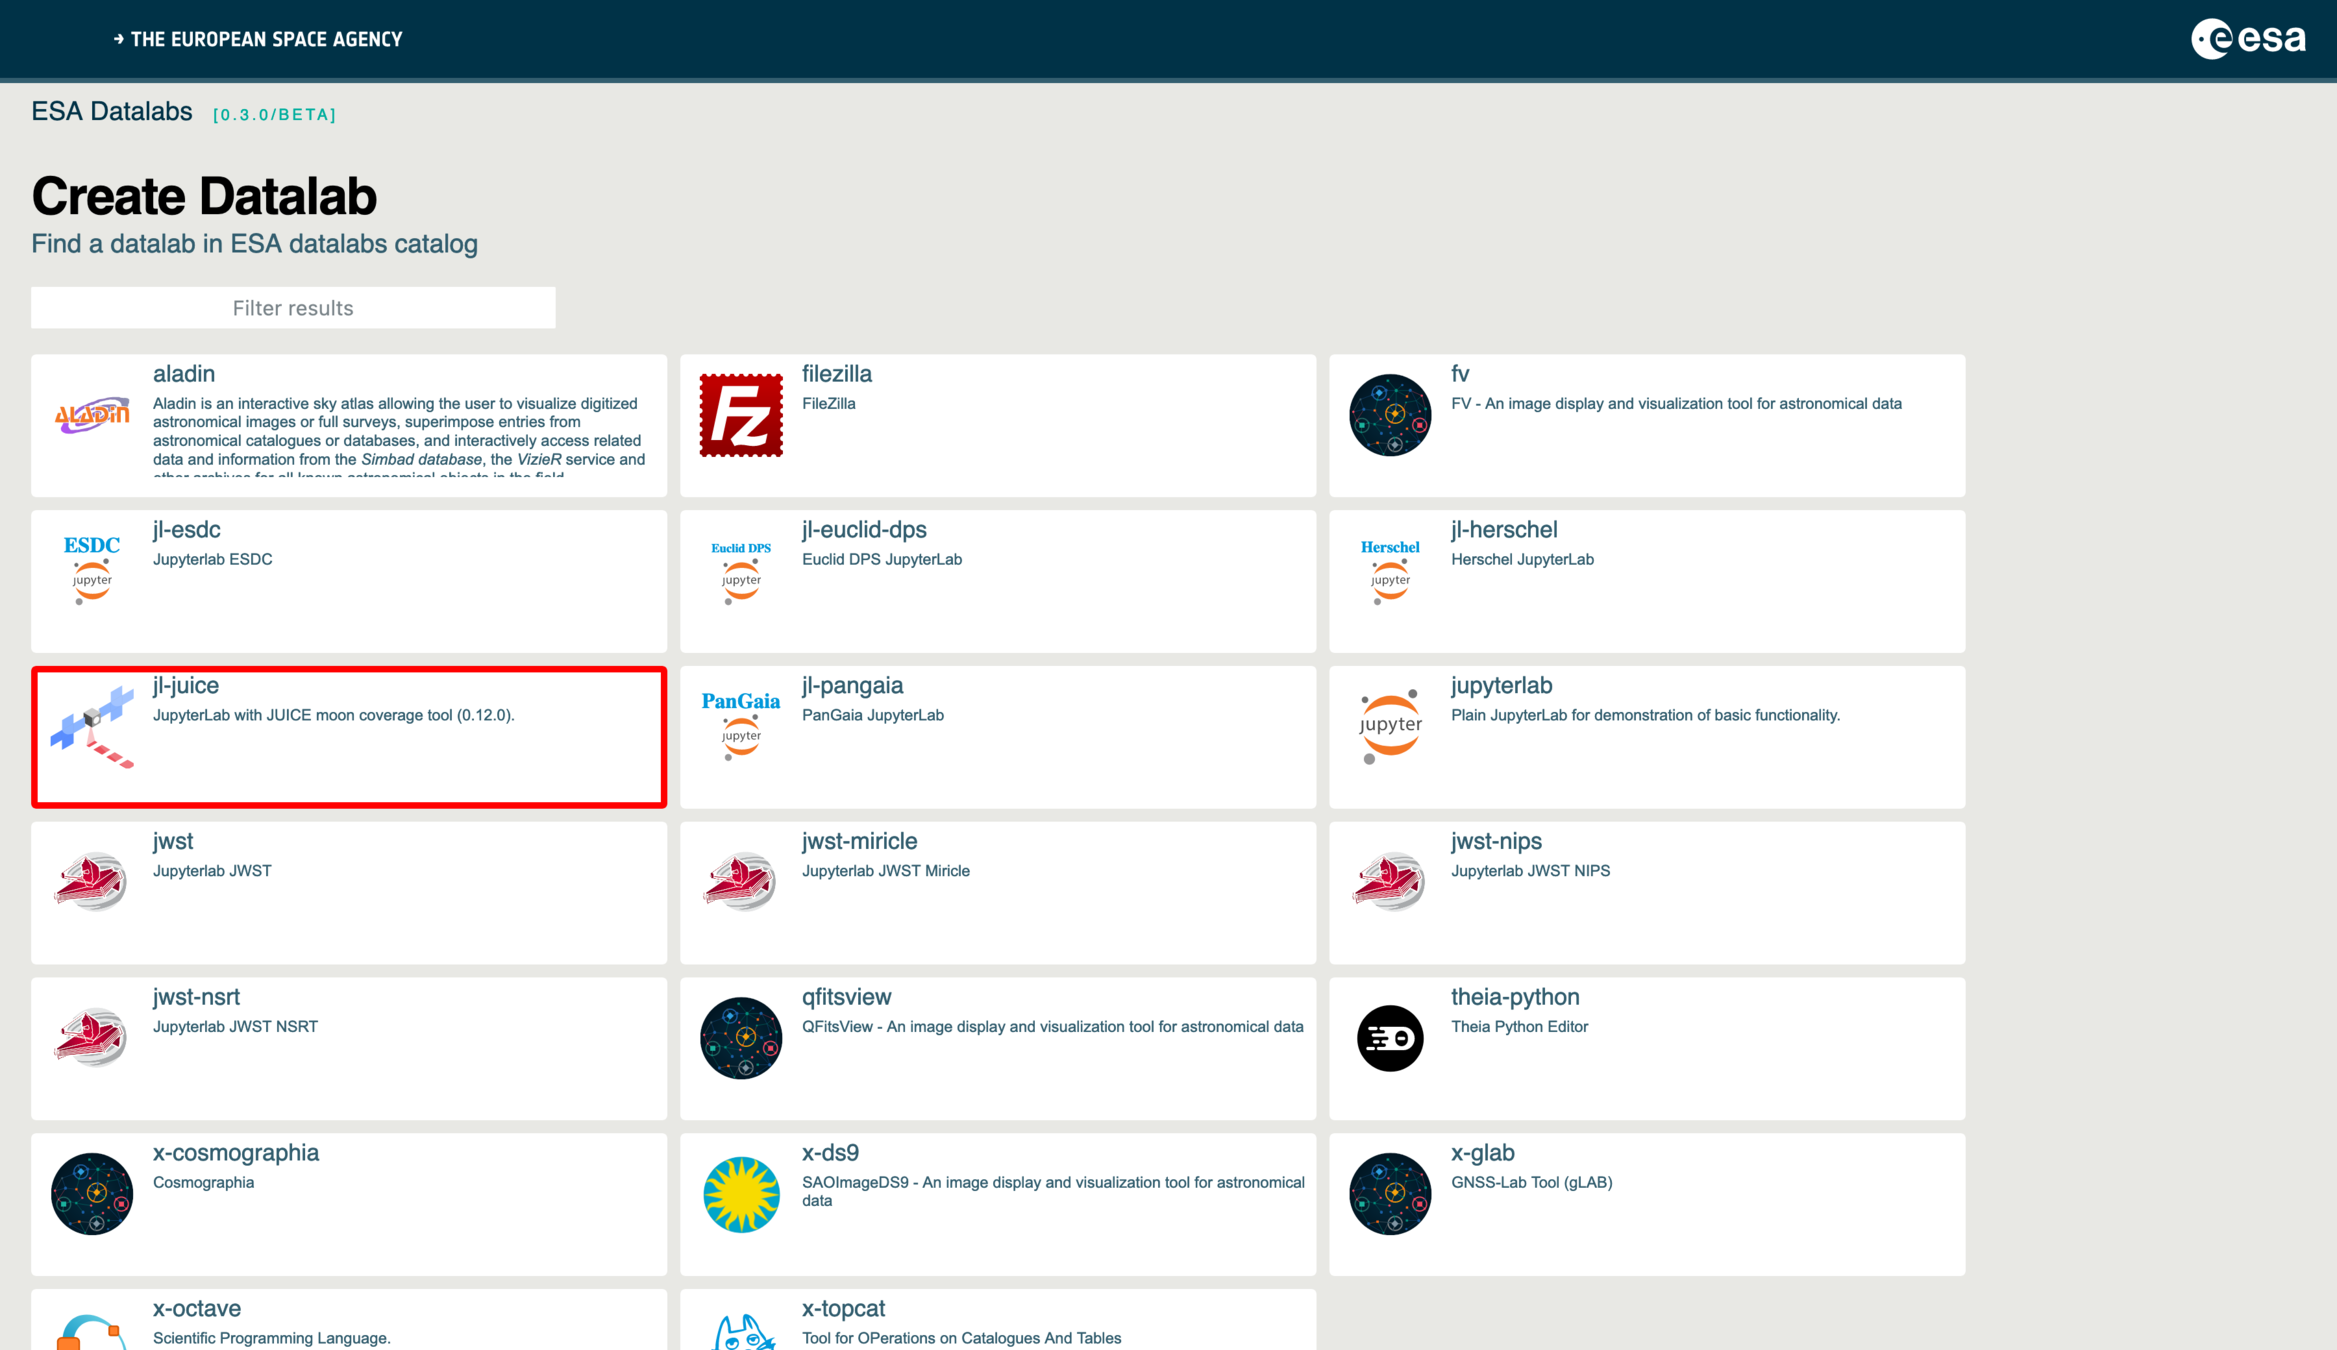Screen dimensions: 2337x1350
Task: Click the PanGaia Jupyter logo icon
Action: click(x=740, y=725)
